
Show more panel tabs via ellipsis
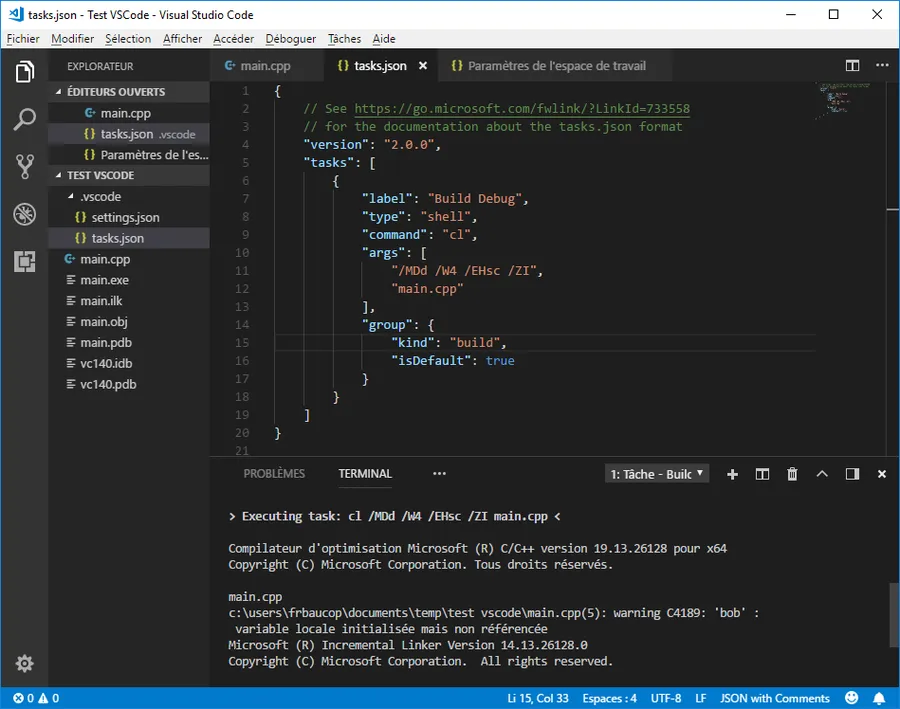click(x=440, y=474)
